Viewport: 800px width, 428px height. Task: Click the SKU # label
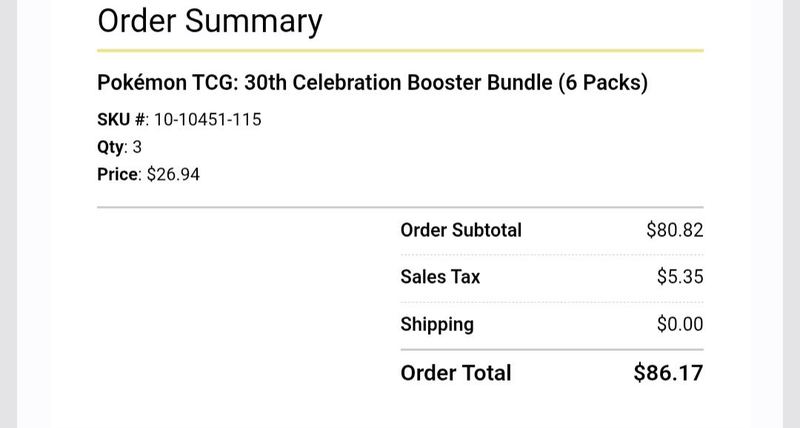coord(121,119)
